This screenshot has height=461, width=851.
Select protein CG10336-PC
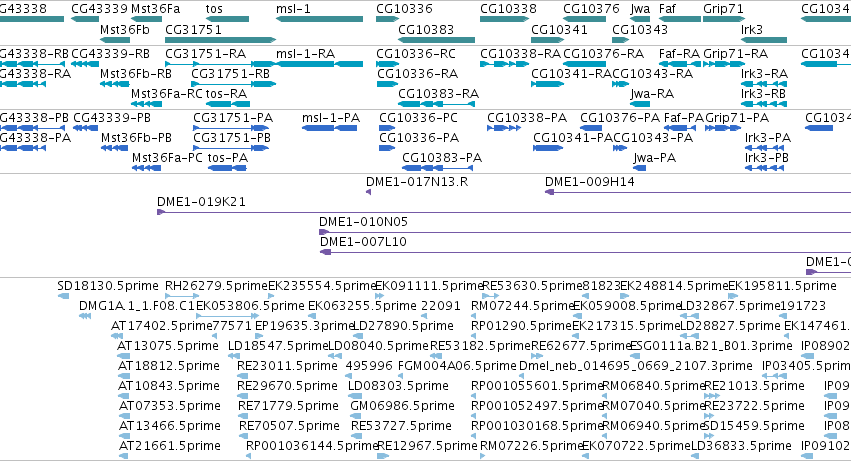[418, 118]
